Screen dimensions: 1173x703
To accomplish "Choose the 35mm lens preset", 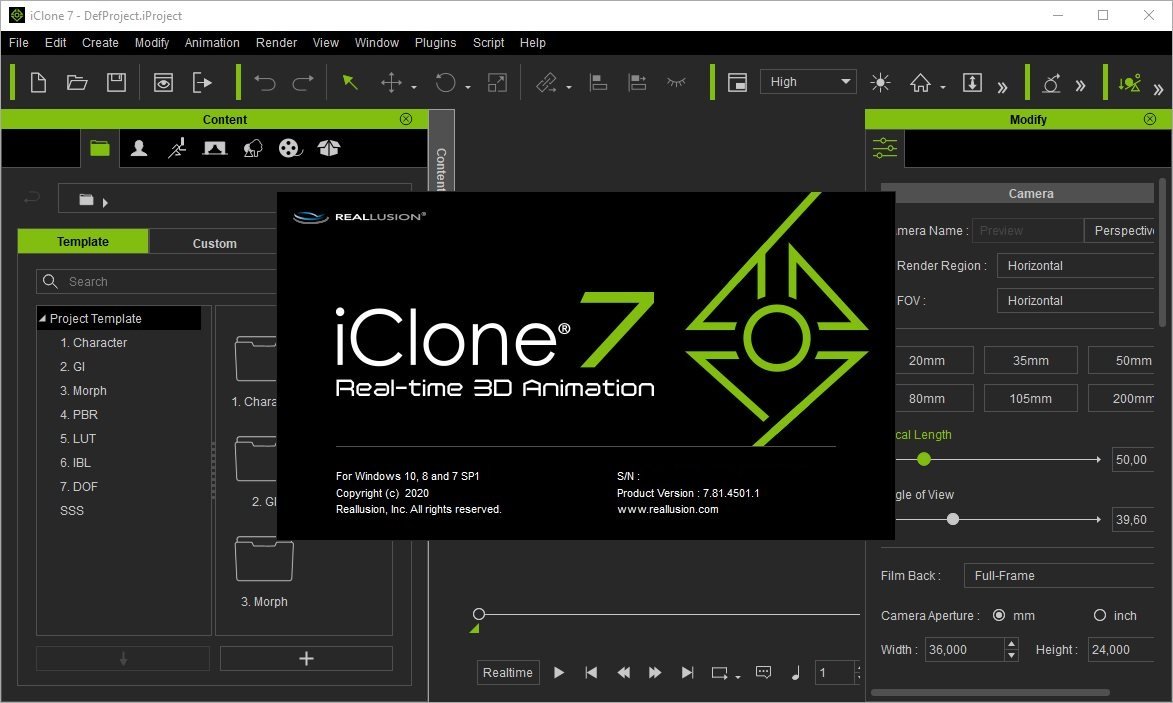I will point(1030,360).
